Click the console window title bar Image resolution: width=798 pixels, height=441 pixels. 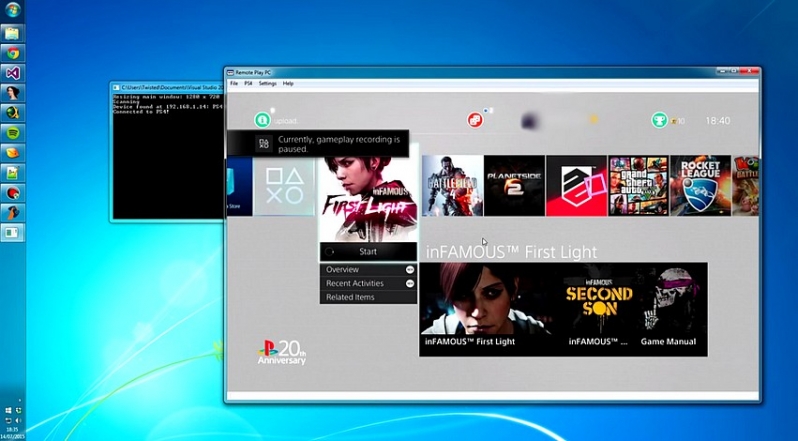167,87
